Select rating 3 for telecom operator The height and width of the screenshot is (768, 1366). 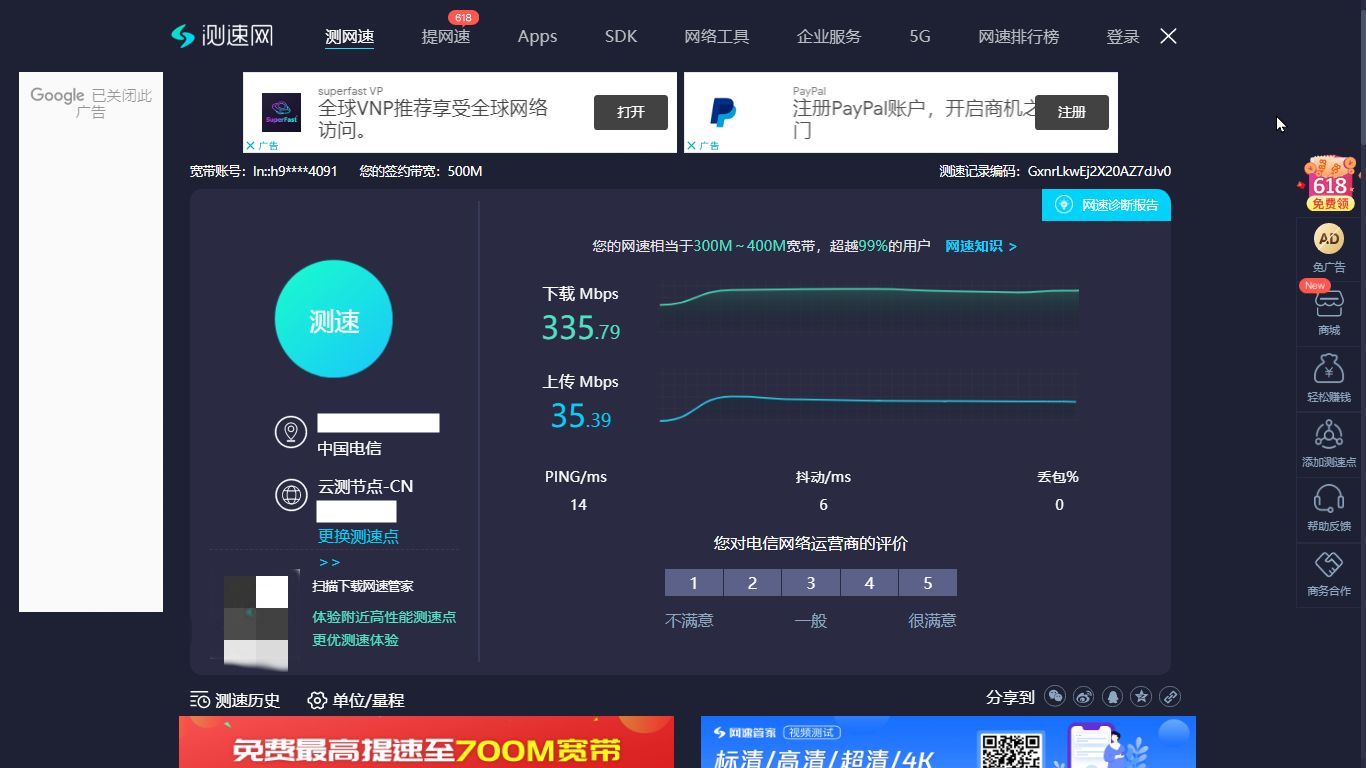click(811, 583)
